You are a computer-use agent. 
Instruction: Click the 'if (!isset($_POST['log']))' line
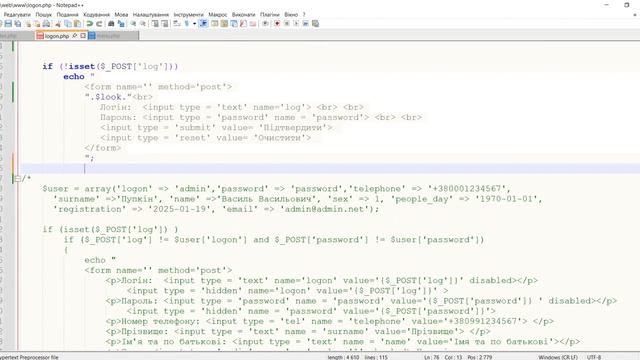[x=110, y=66]
